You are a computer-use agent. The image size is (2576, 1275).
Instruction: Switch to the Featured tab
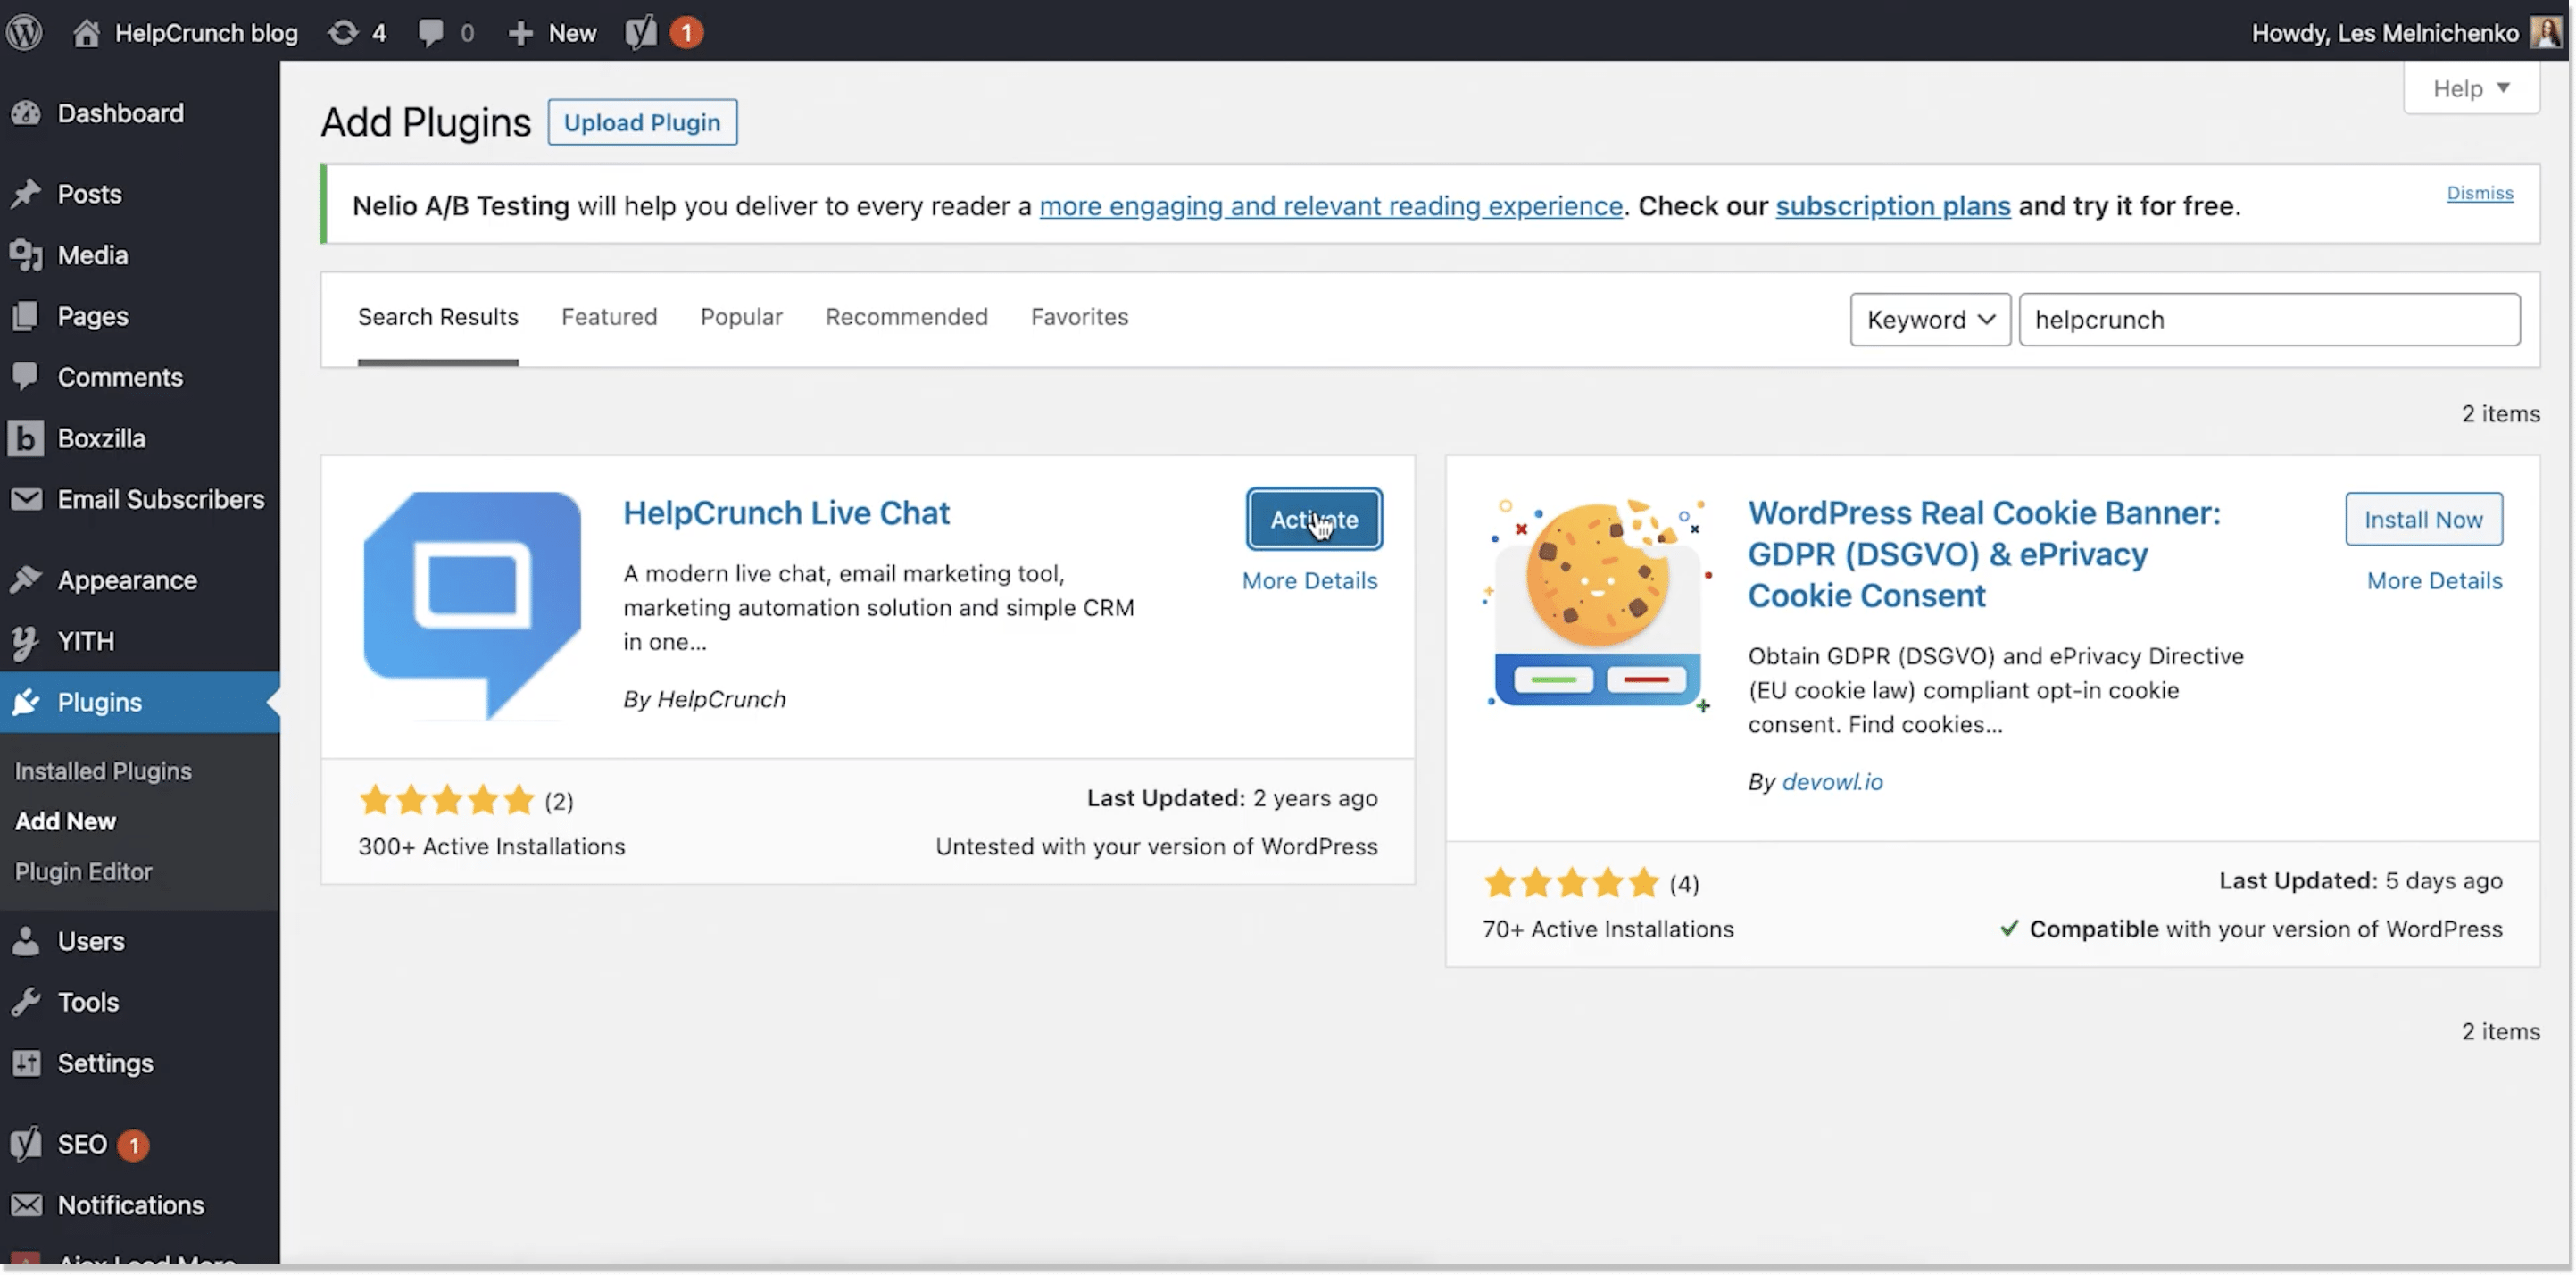coord(609,317)
